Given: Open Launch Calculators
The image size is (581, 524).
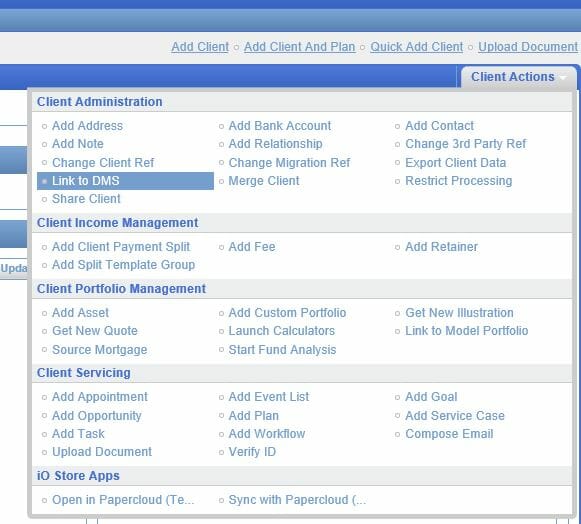Looking at the screenshot, I should tap(282, 331).
